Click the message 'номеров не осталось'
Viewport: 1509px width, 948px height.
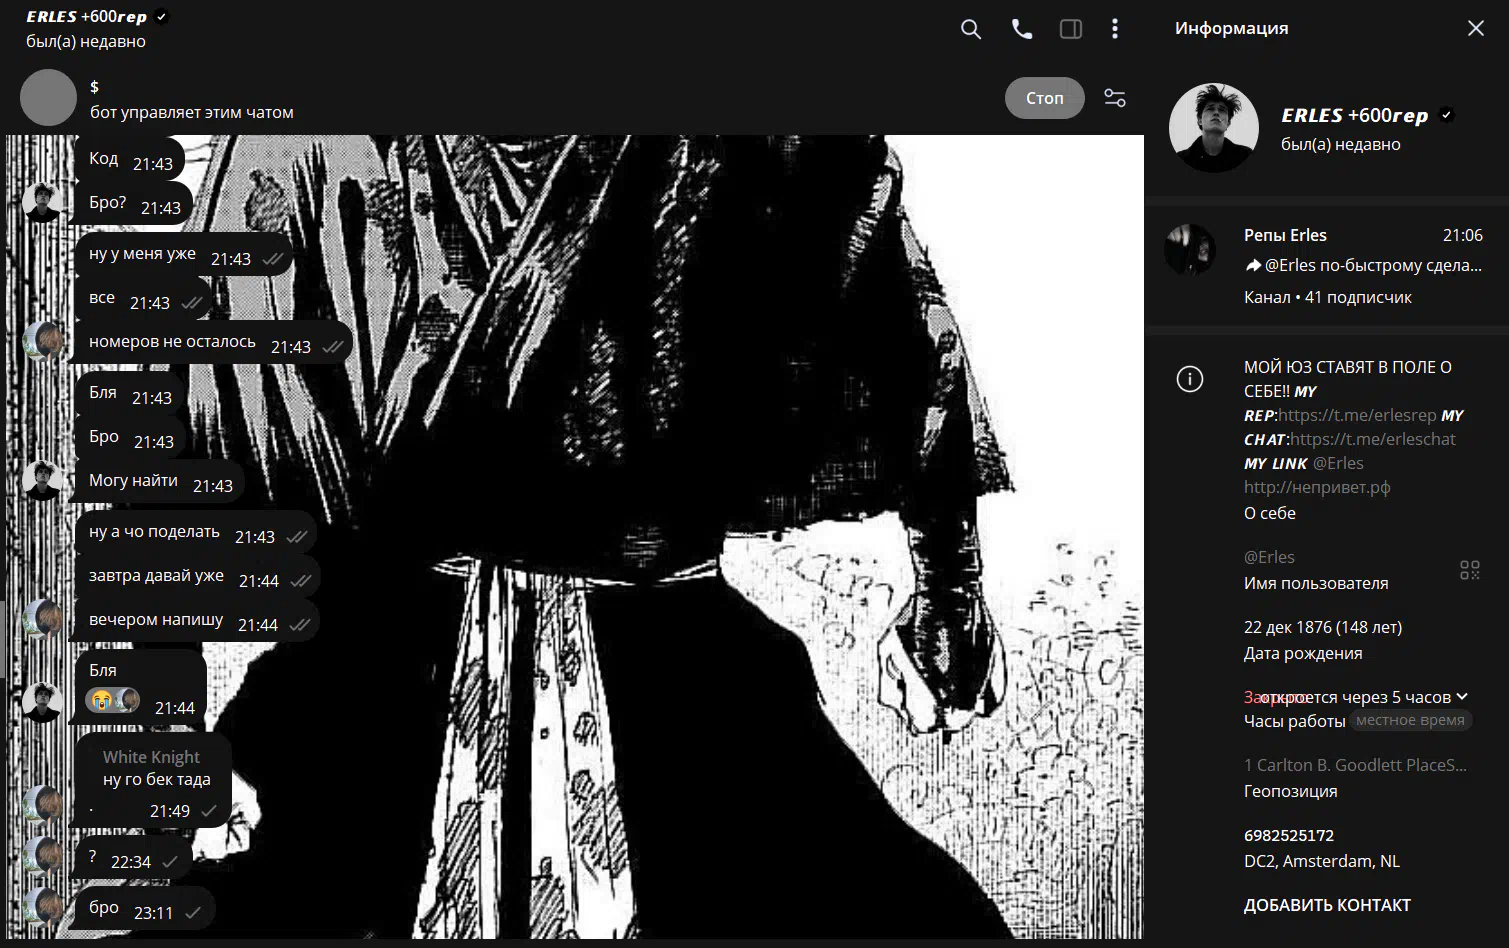(213, 343)
